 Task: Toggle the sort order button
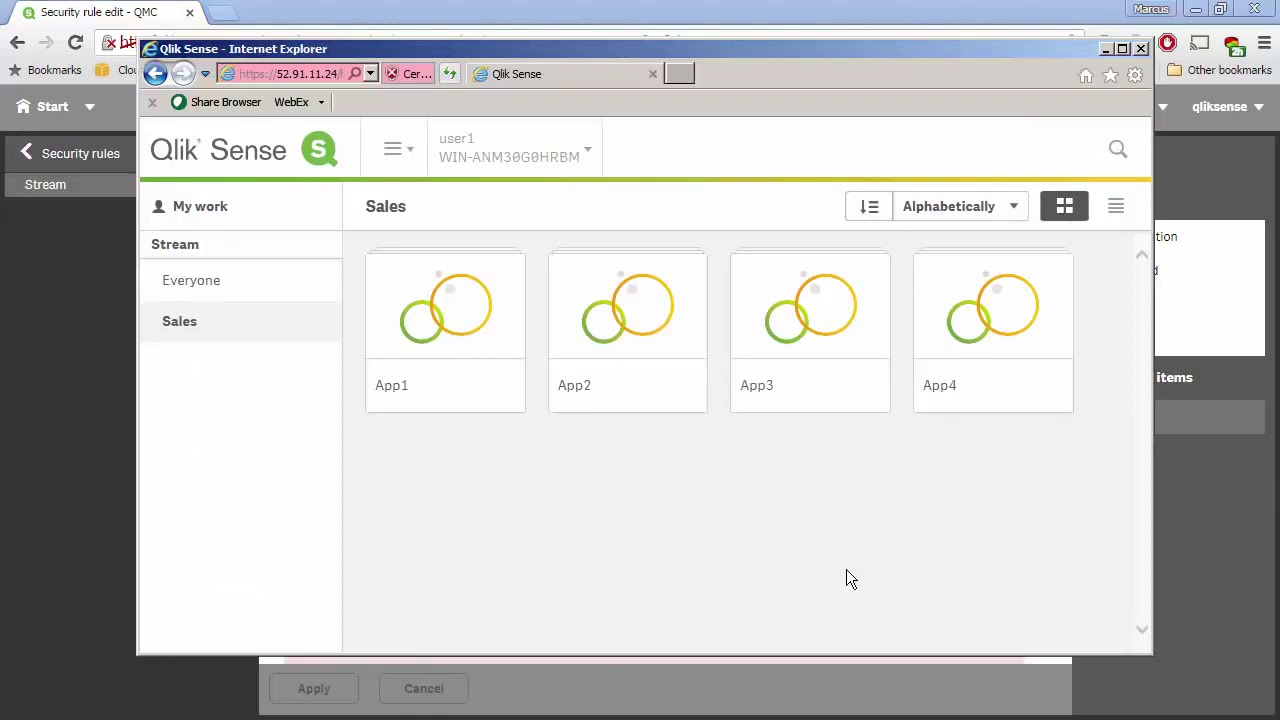click(869, 206)
